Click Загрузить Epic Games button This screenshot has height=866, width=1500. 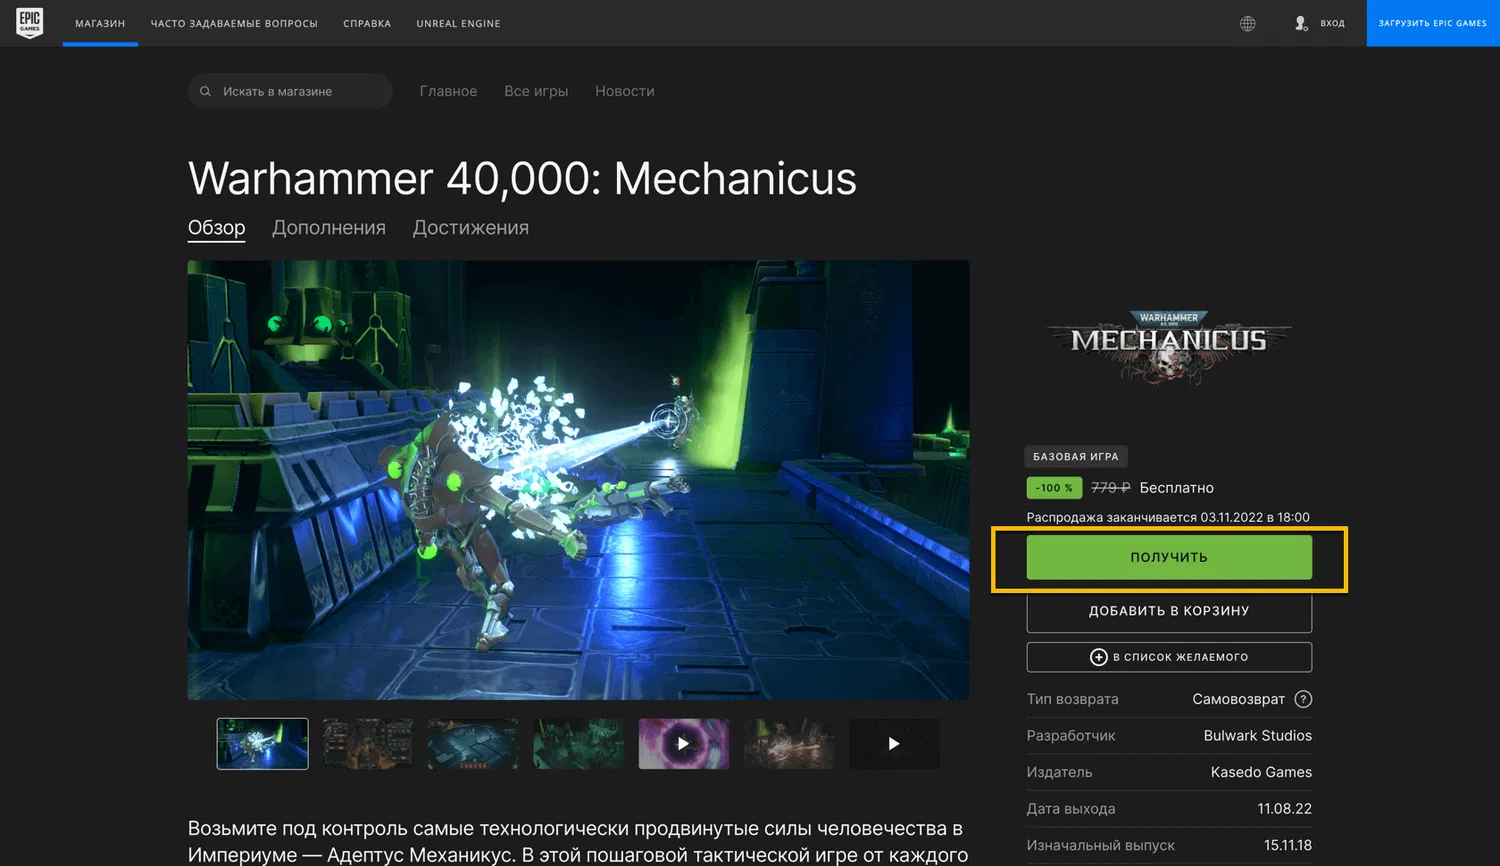point(1433,23)
